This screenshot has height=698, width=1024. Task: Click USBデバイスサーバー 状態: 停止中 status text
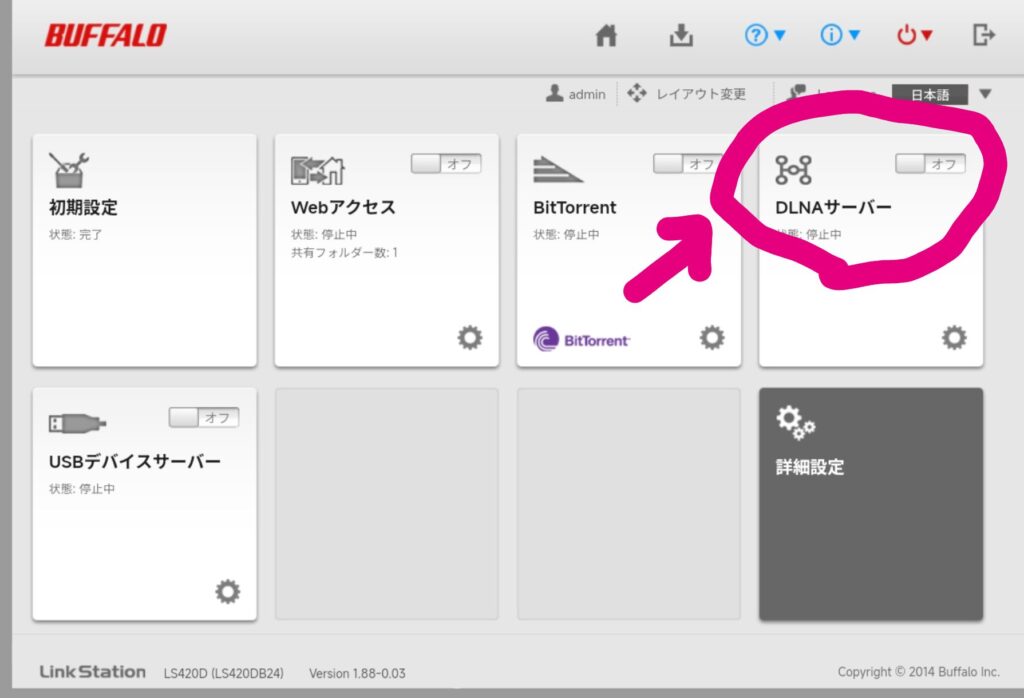pos(82,488)
